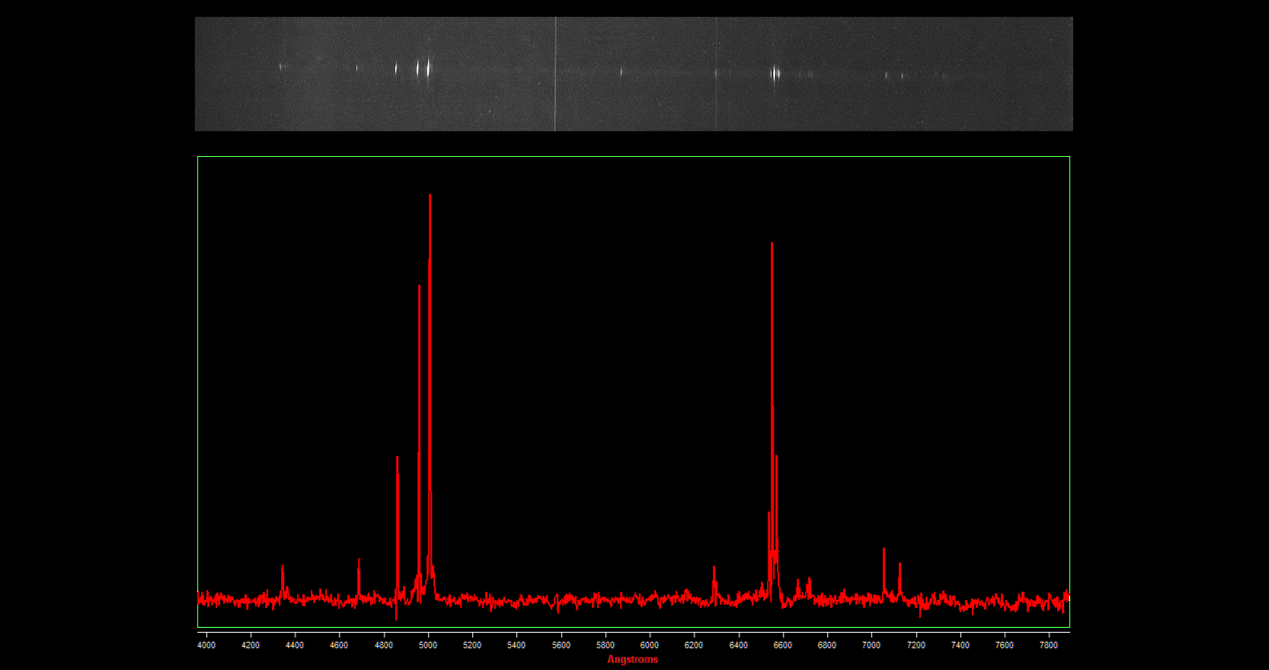The width and height of the screenshot is (1269, 670).
Task: Click the 5600 wavelength tick label
Action: click(x=561, y=646)
